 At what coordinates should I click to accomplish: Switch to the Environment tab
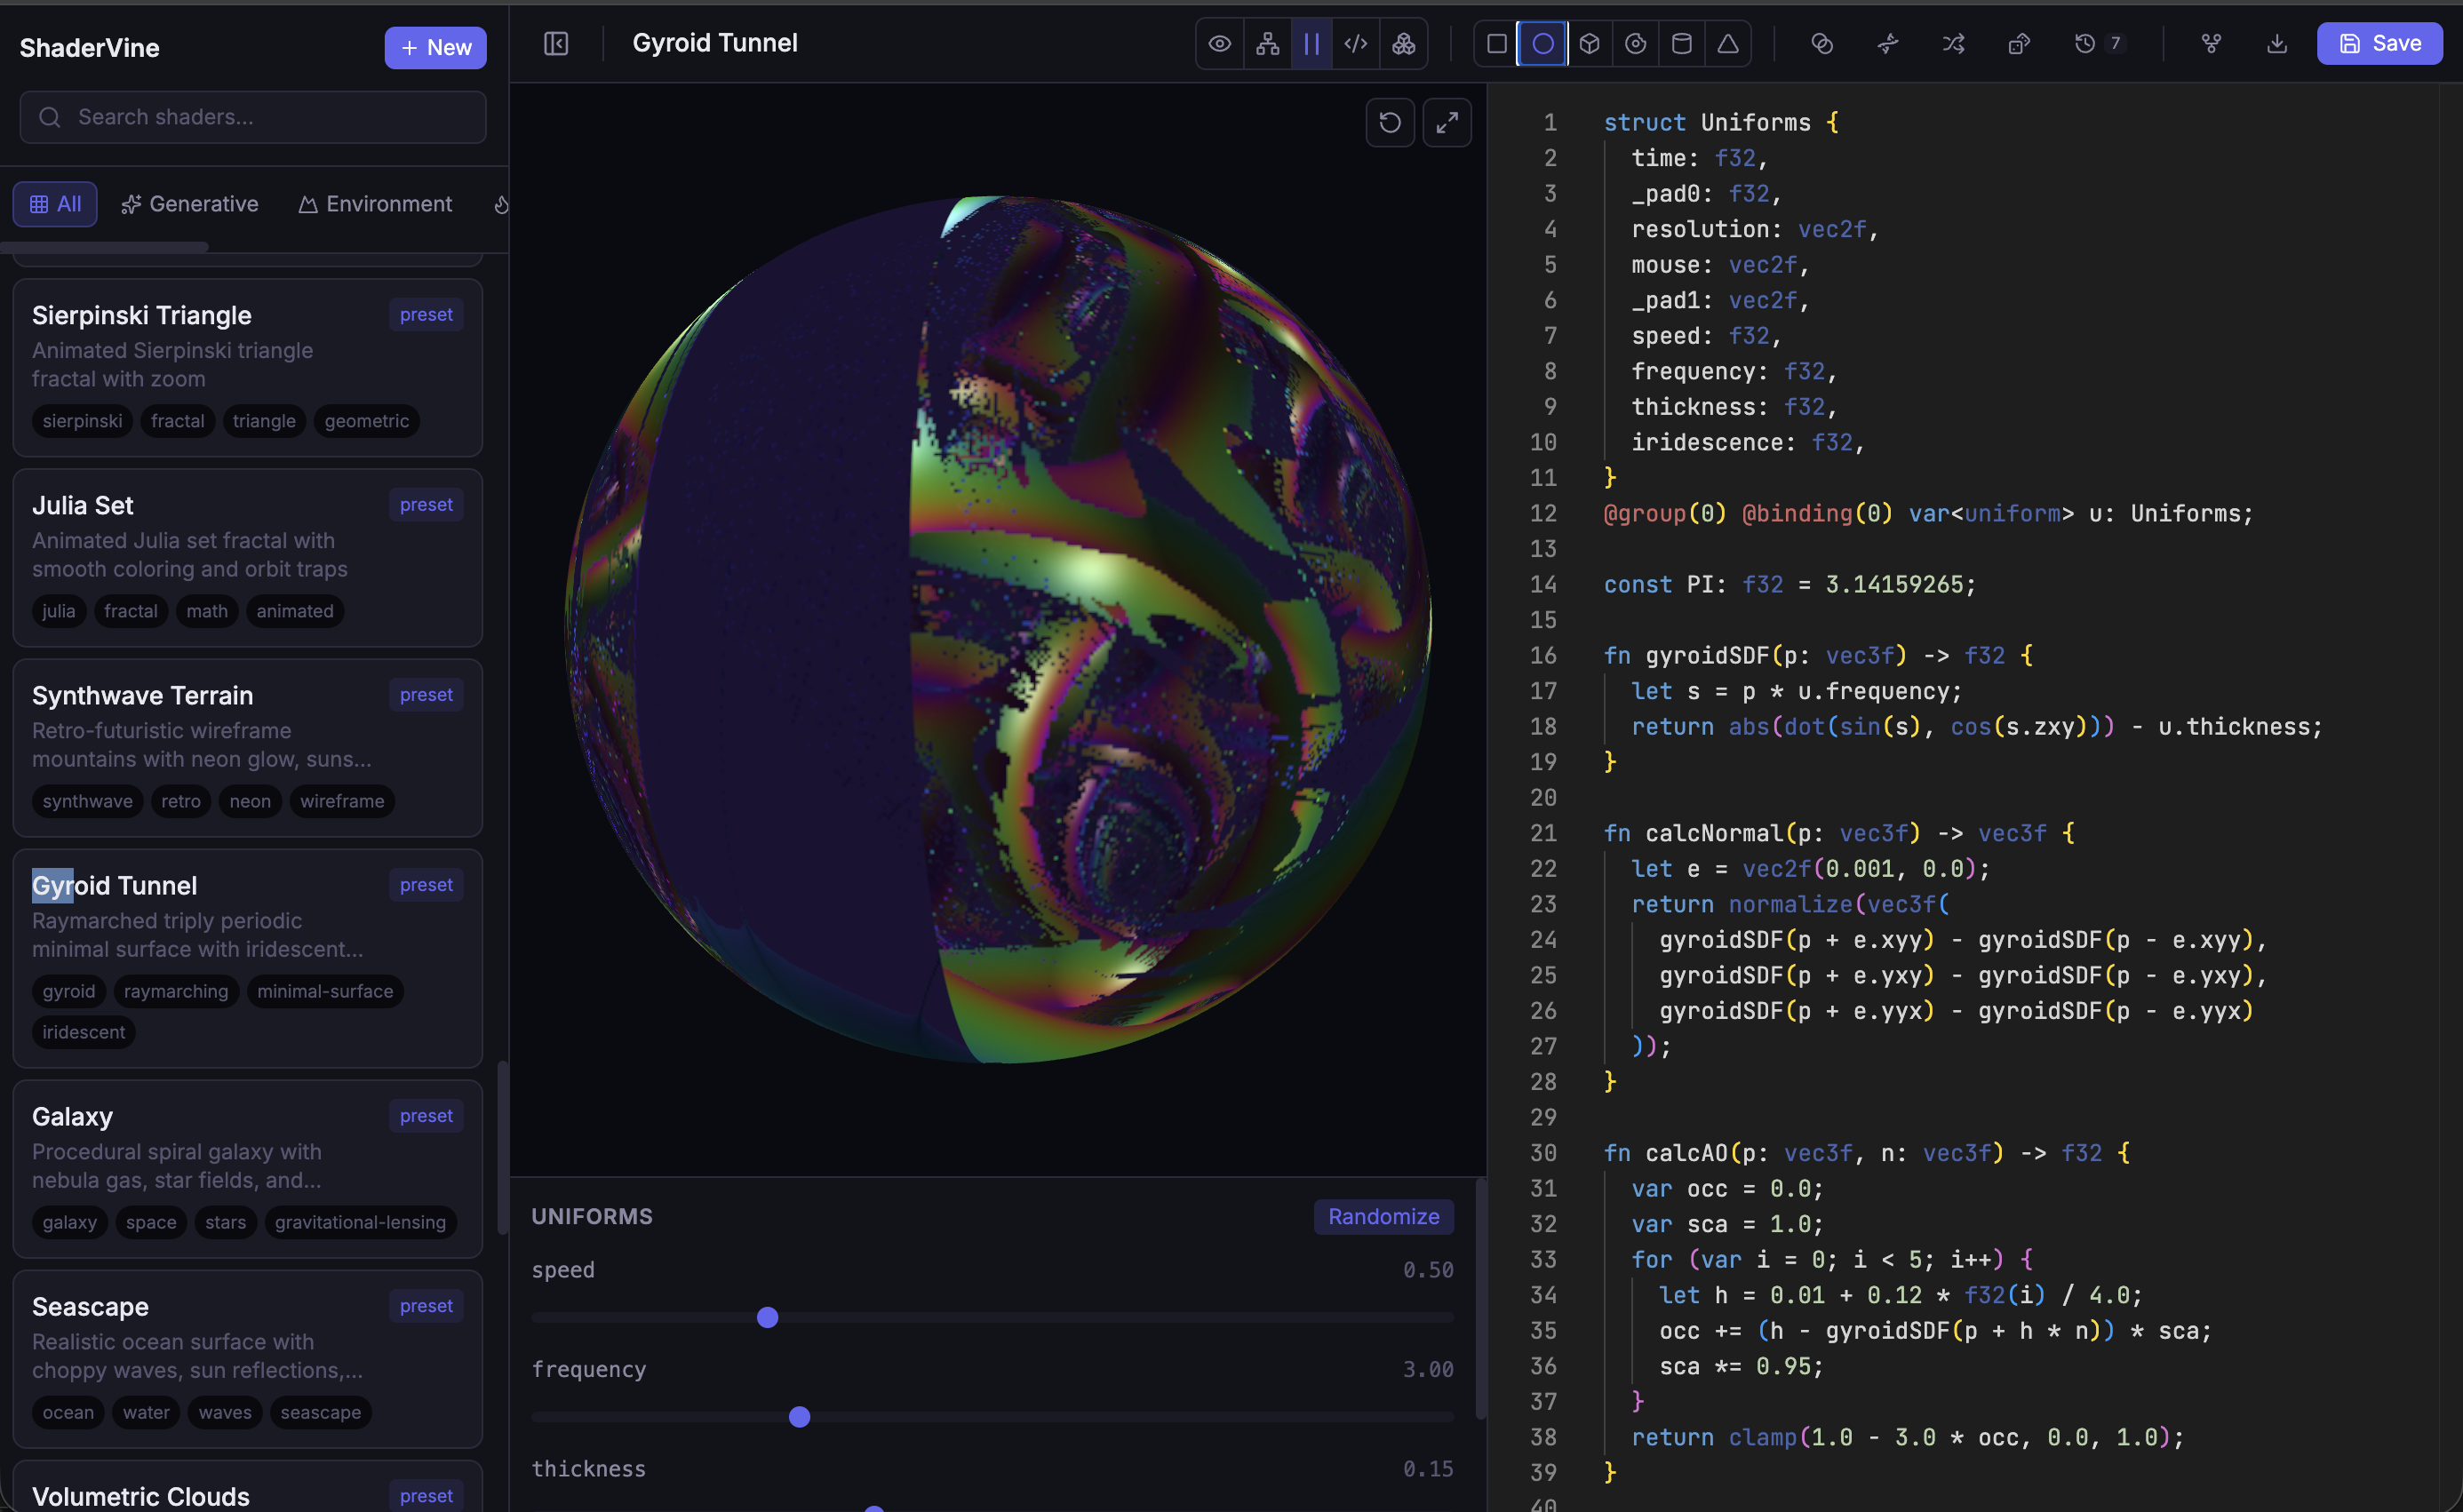[x=375, y=204]
